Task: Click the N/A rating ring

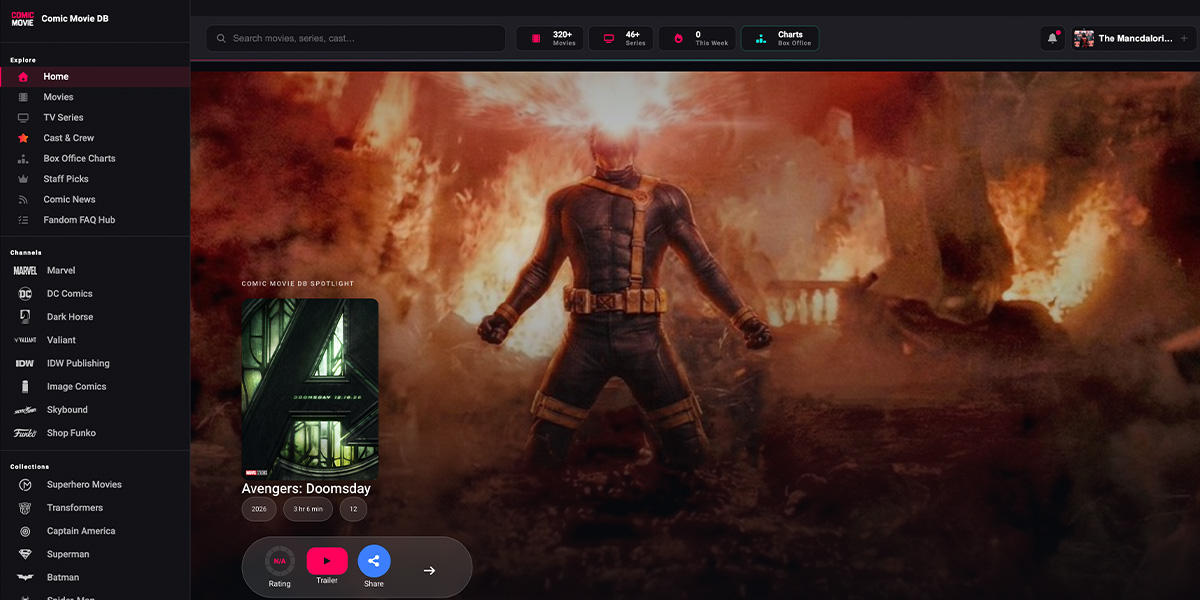Action: (x=280, y=561)
